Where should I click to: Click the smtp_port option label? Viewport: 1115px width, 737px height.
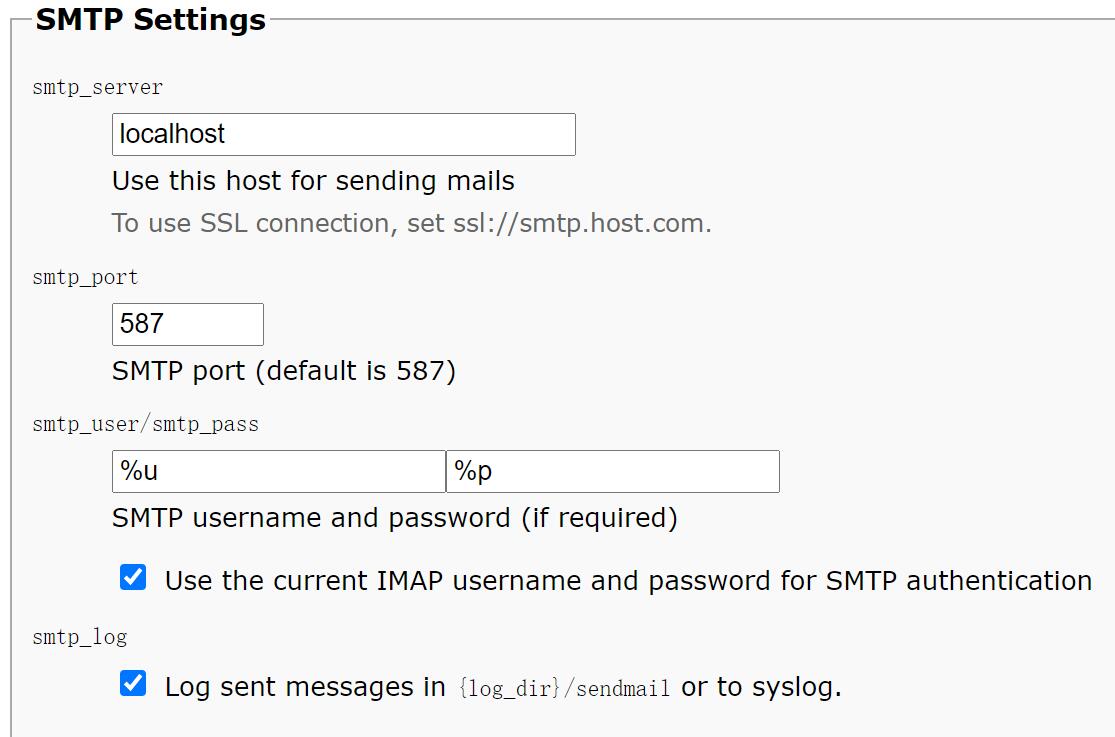(85, 277)
